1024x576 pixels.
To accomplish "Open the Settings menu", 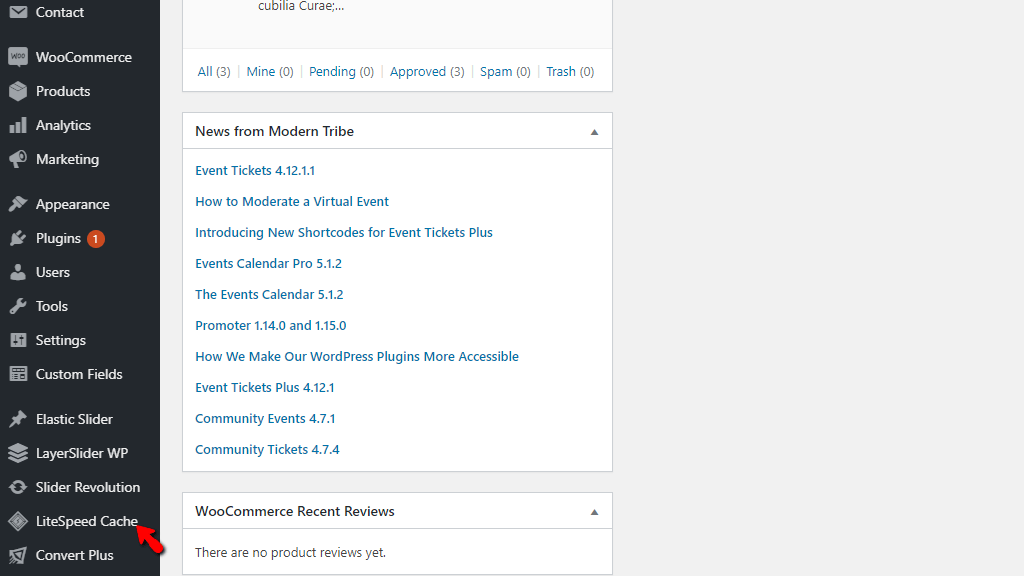I will tap(61, 340).
